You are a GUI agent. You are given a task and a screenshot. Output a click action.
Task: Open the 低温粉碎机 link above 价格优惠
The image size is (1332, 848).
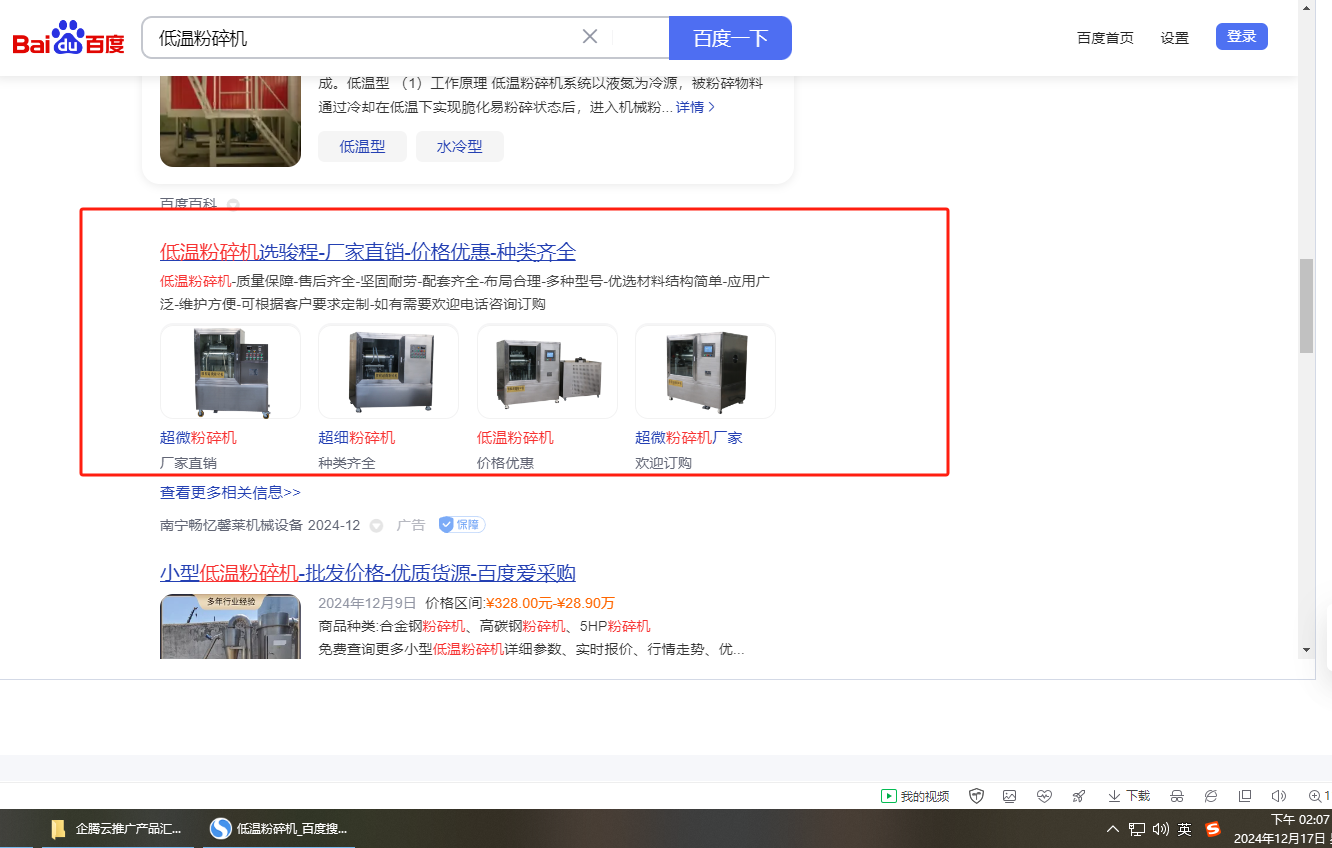pos(515,438)
